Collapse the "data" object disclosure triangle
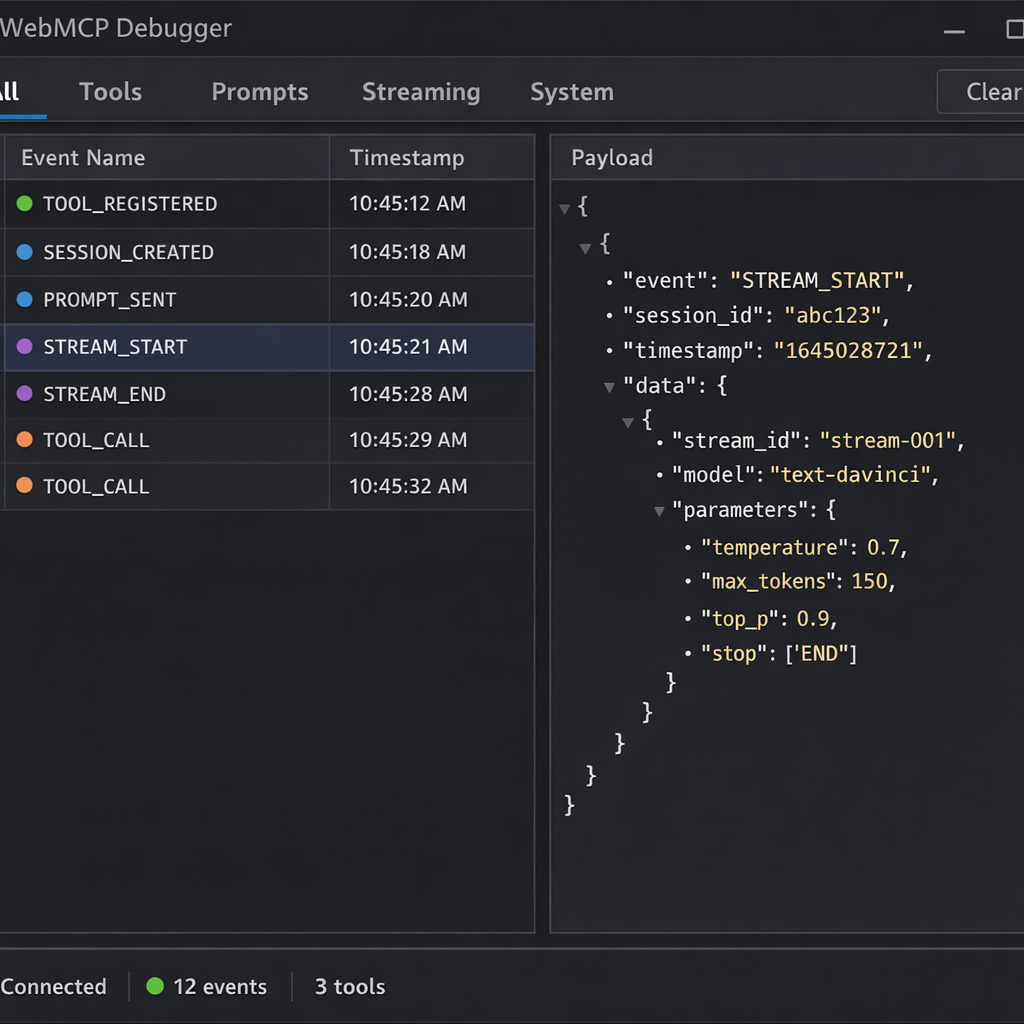 [609, 385]
